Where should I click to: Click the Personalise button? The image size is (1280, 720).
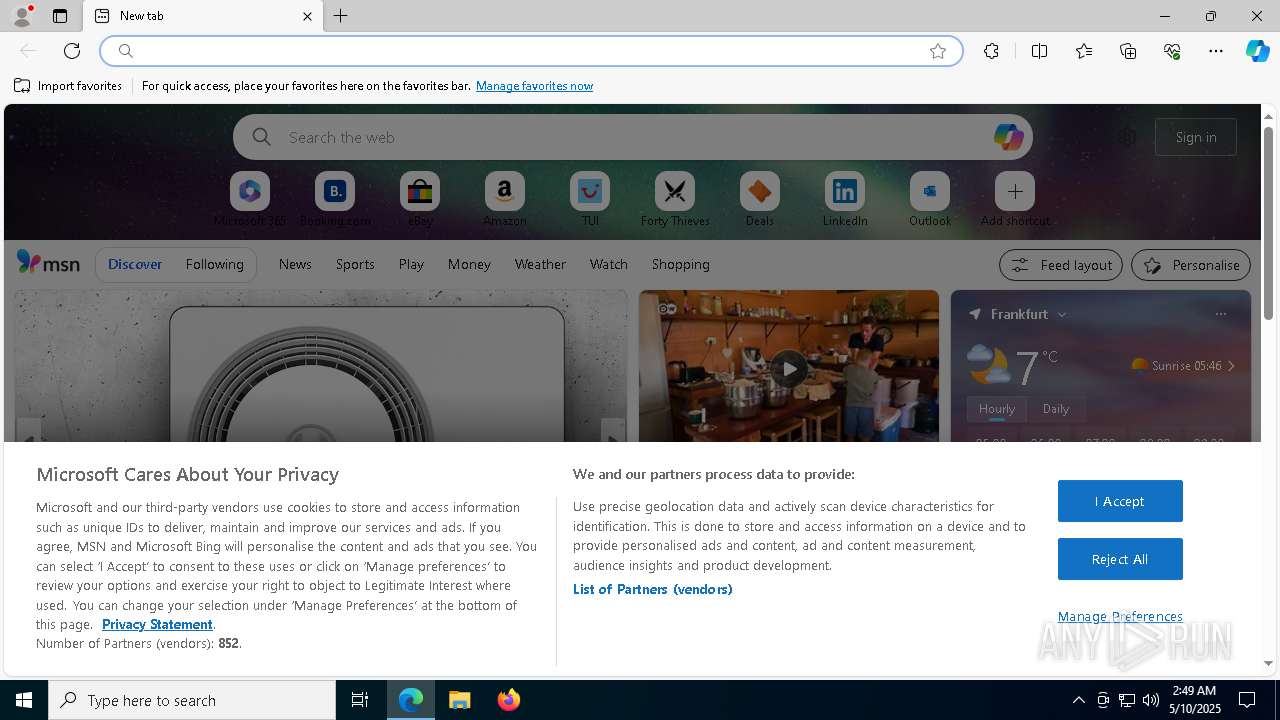pyautogui.click(x=1191, y=265)
